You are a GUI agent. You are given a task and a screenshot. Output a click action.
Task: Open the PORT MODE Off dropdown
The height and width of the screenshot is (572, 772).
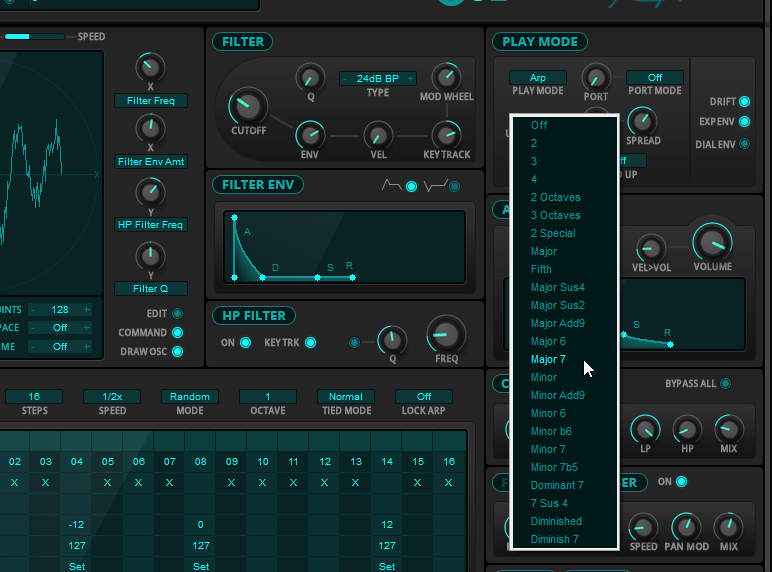[x=655, y=77]
